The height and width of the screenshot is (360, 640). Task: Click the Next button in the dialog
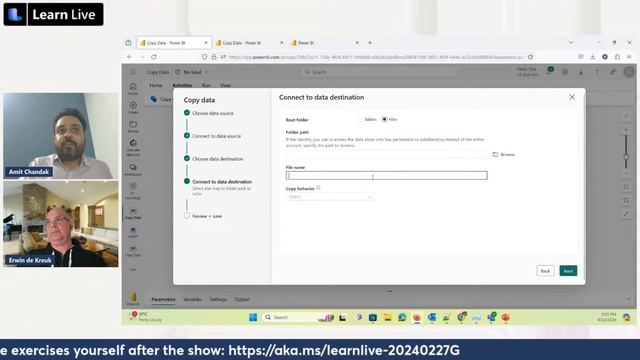coord(568,271)
